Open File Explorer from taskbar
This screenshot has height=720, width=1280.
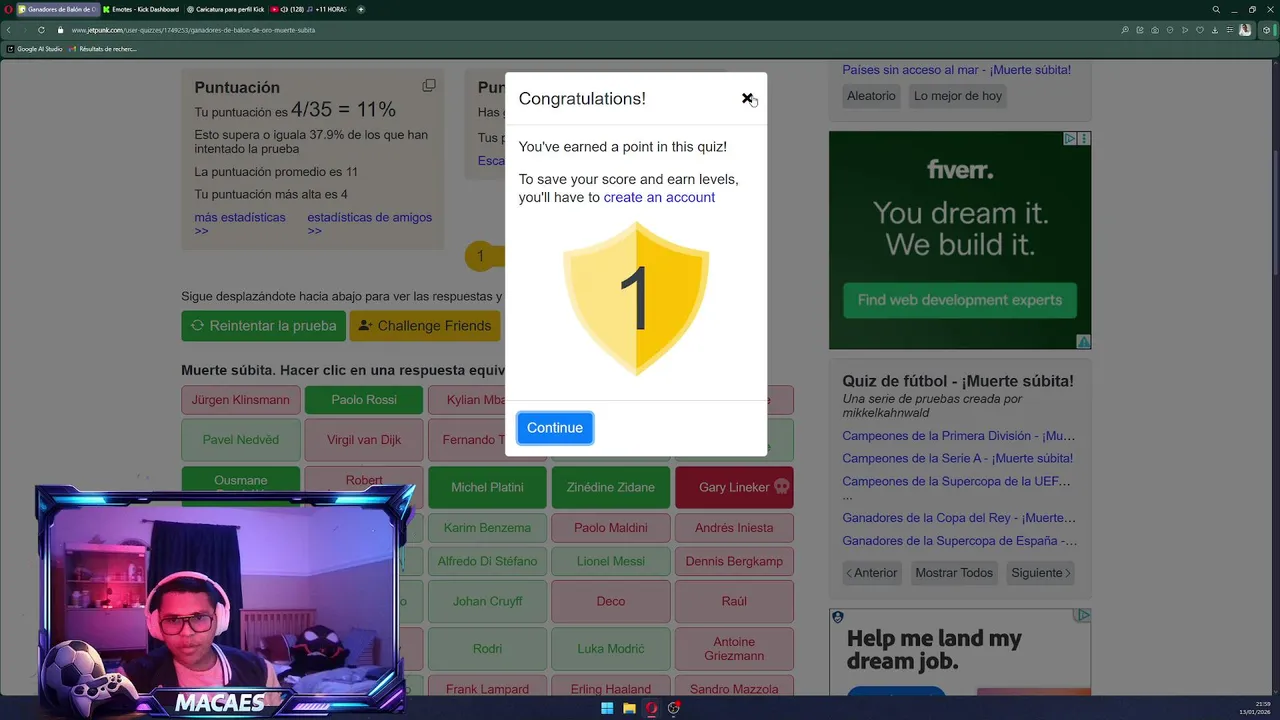point(630,709)
